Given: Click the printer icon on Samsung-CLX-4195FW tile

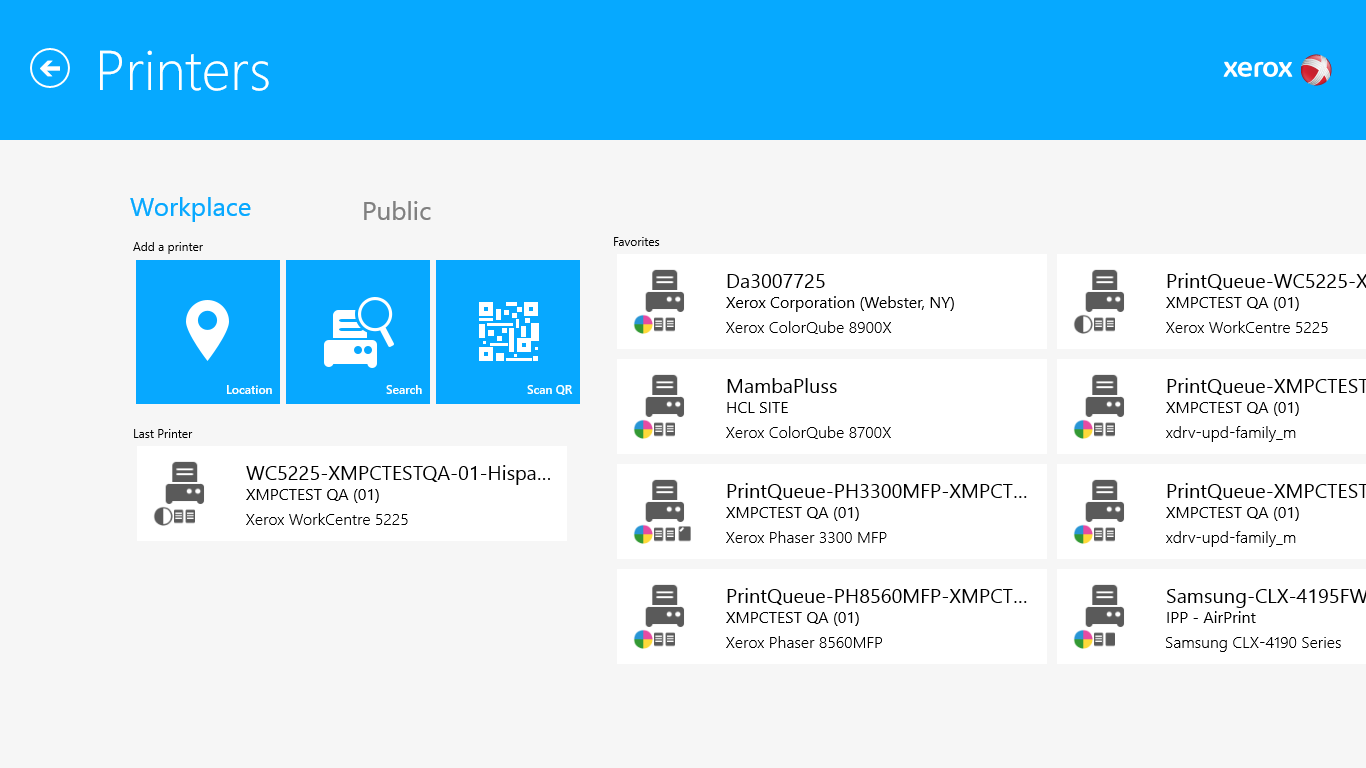Looking at the screenshot, I should [1104, 610].
